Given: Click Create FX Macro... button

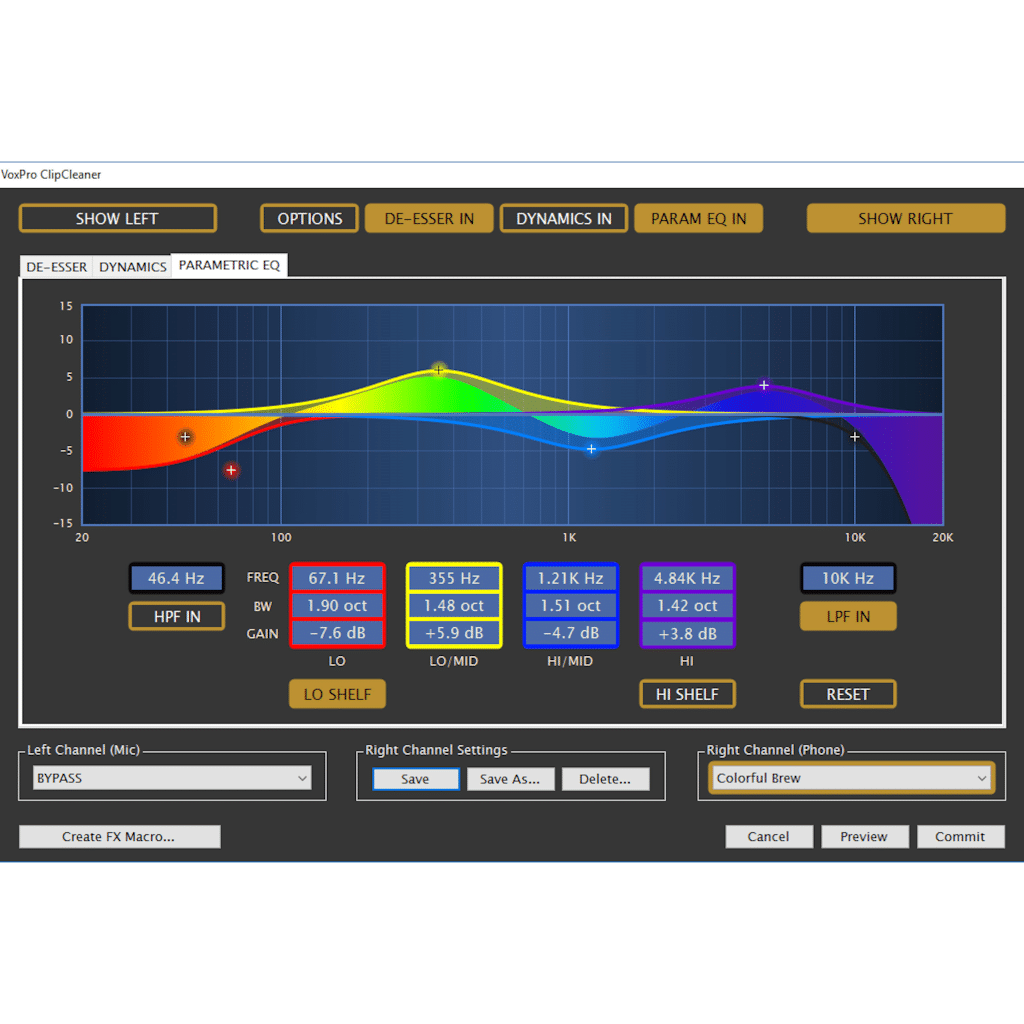Looking at the screenshot, I should tap(120, 837).
